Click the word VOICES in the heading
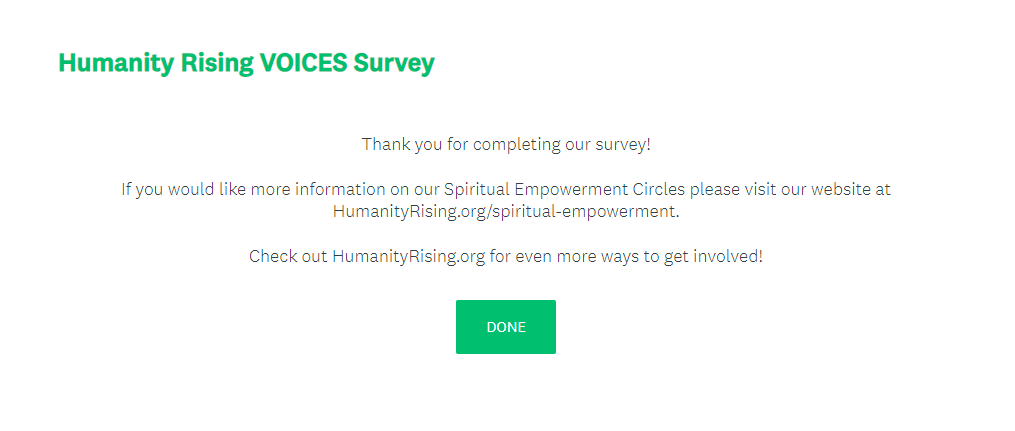The image size is (1015, 431). point(304,63)
